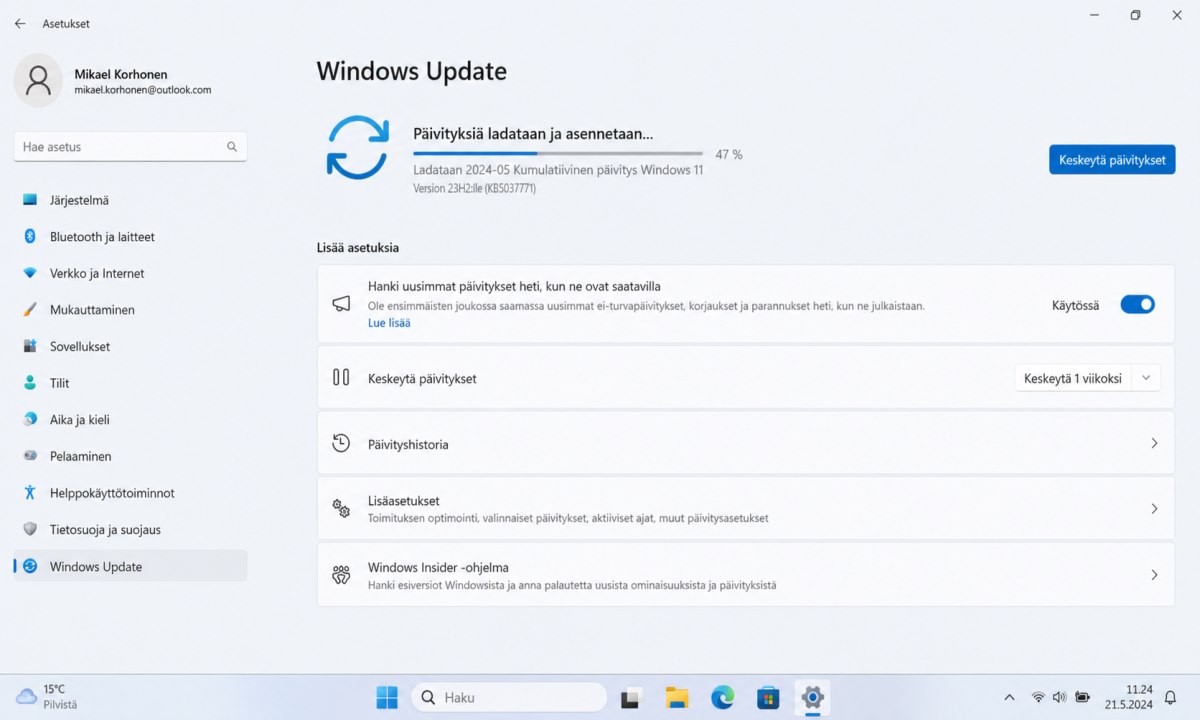This screenshot has width=1200, height=720.
Task: Click the Mukauttaminen paintbrush icon
Action: pos(30,310)
